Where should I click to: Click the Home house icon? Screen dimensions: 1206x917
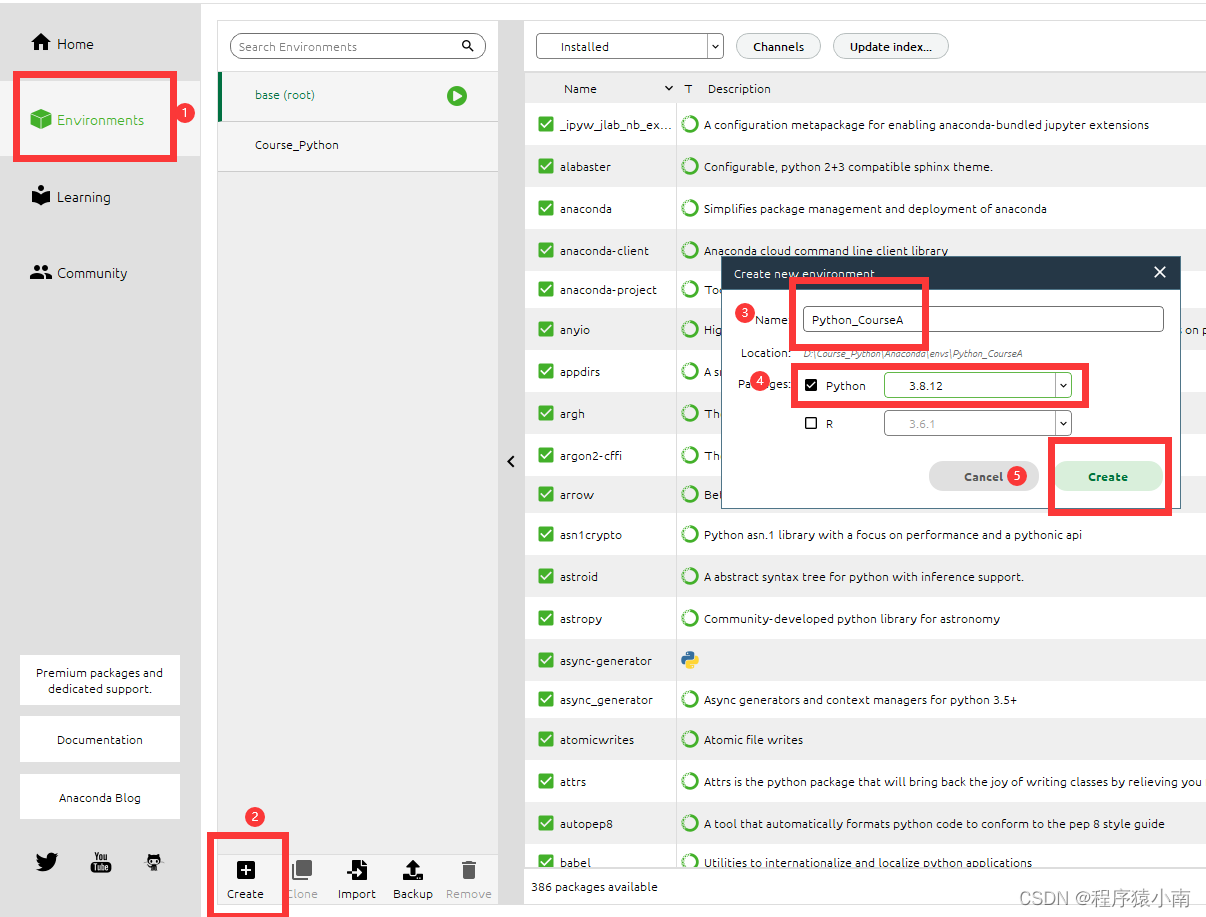pyautogui.click(x=41, y=43)
